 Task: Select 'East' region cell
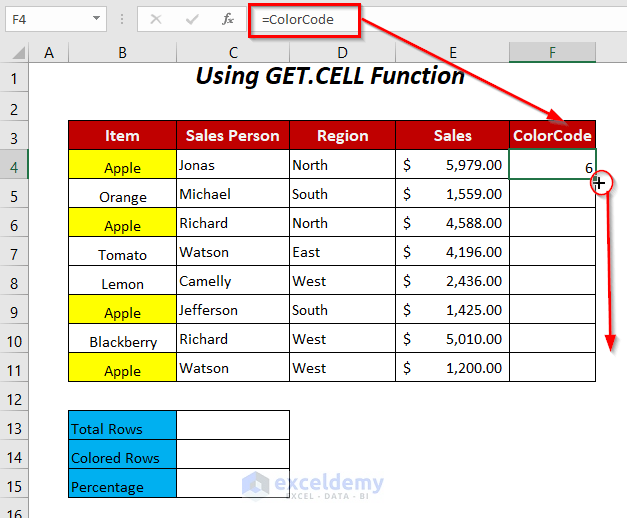pos(342,251)
